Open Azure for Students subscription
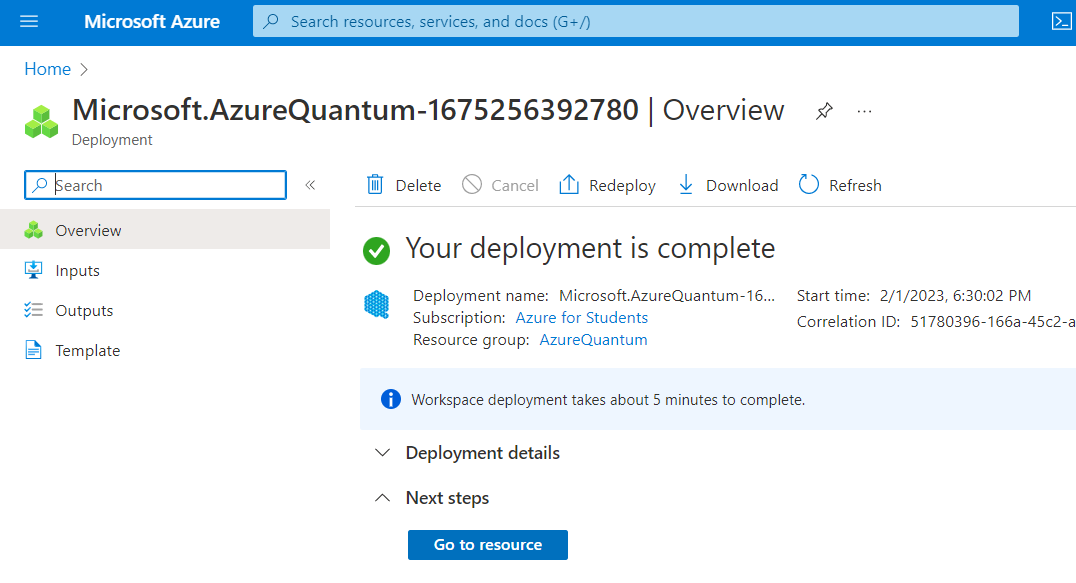This screenshot has height=583, width=1076. pos(581,318)
